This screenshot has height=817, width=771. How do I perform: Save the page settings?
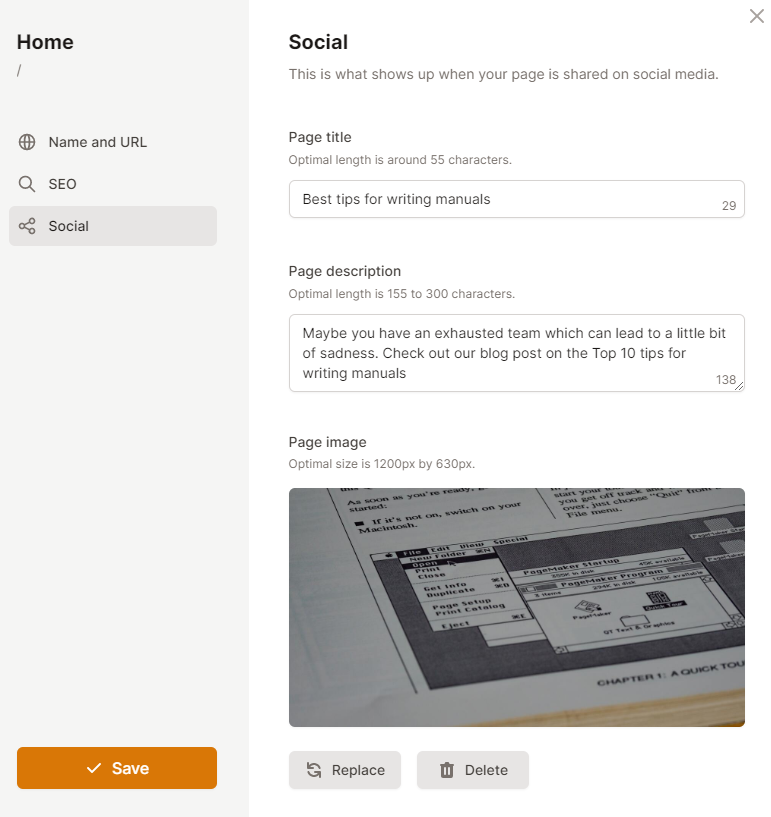pos(117,768)
